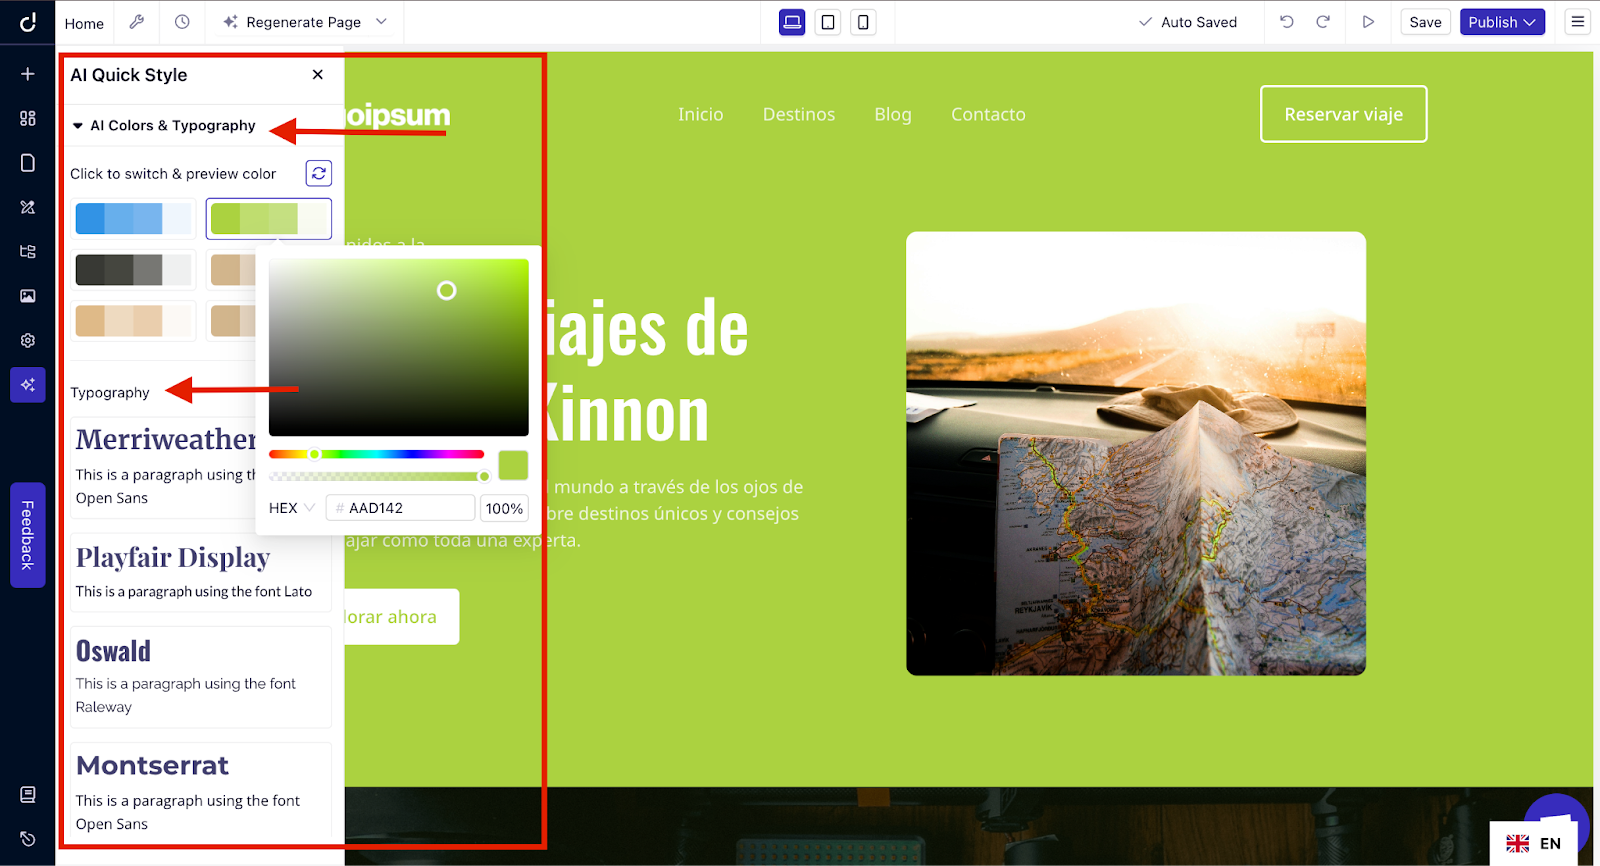Viewport: 1600px width, 866px height.
Task: Open the EN language selector
Action: pyautogui.click(x=1534, y=843)
